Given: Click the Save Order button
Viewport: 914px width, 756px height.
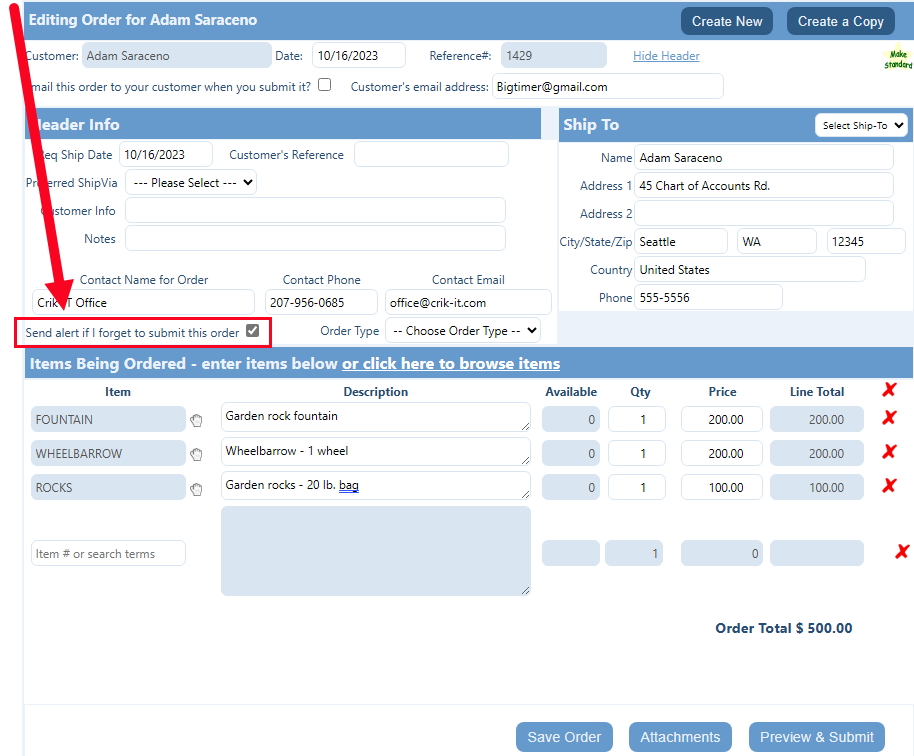Looking at the screenshot, I should pos(564,737).
